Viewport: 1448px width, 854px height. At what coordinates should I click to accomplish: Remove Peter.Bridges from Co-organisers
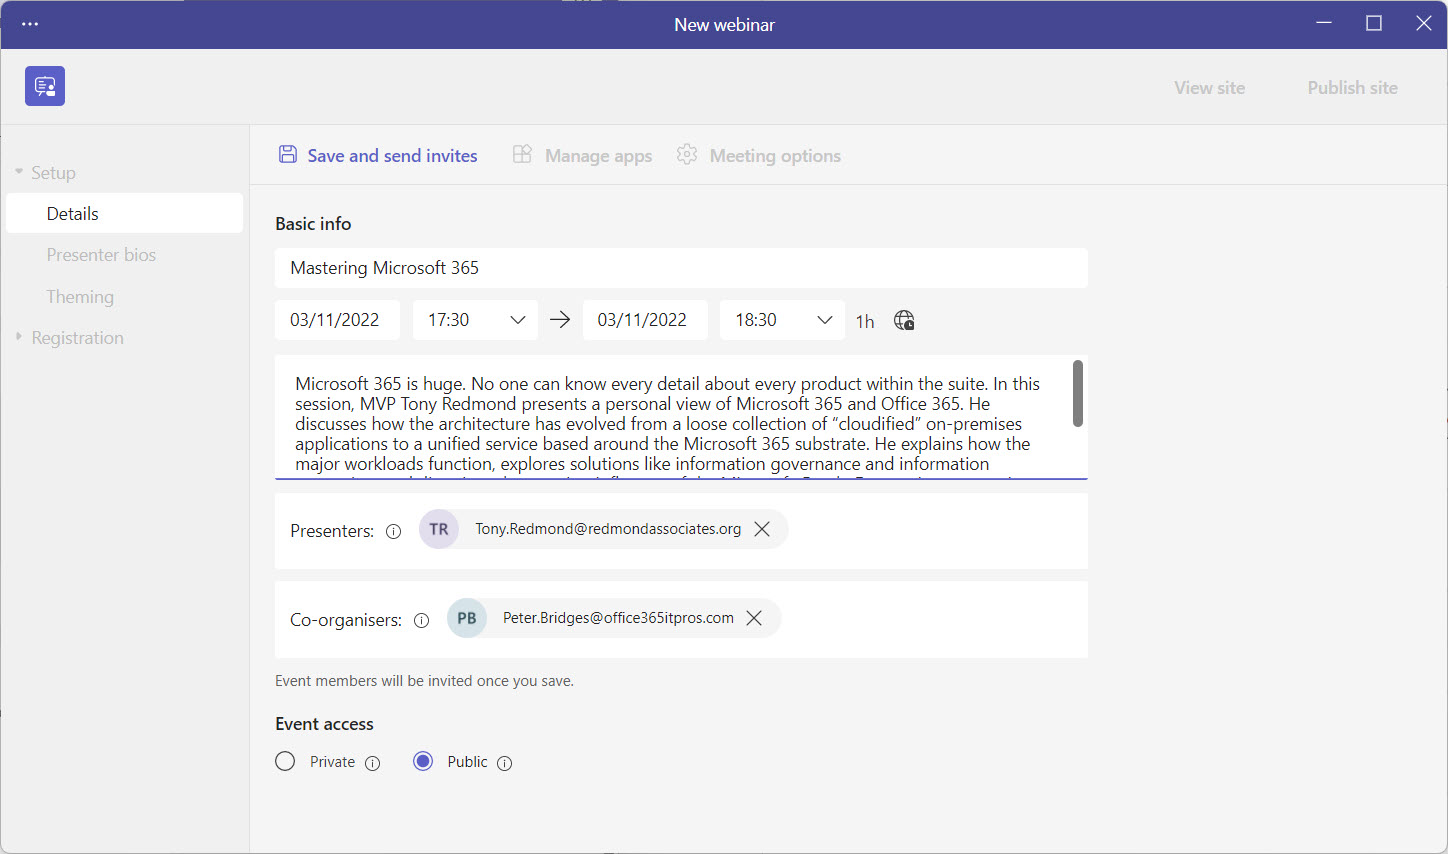point(754,618)
